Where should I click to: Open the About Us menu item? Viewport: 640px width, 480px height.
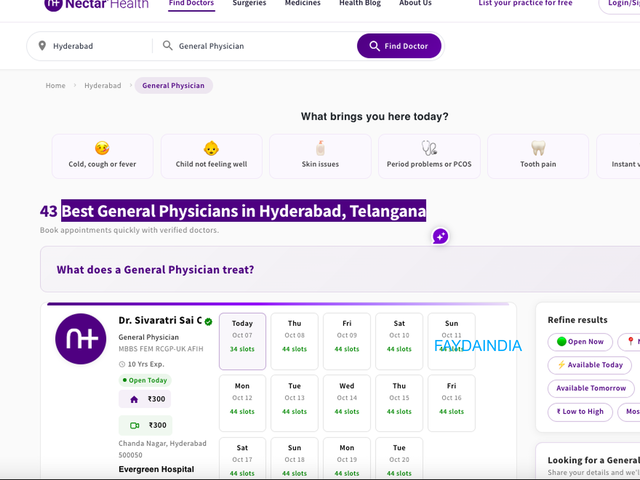point(415,3)
